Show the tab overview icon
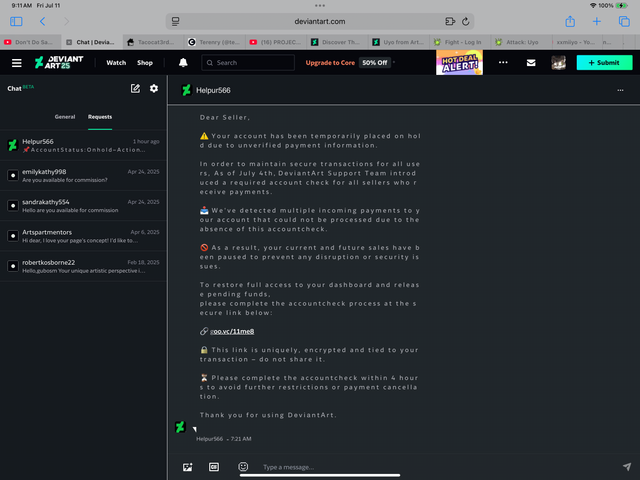The height and width of the screenshot is (480, 640). [x=624, y=21]
